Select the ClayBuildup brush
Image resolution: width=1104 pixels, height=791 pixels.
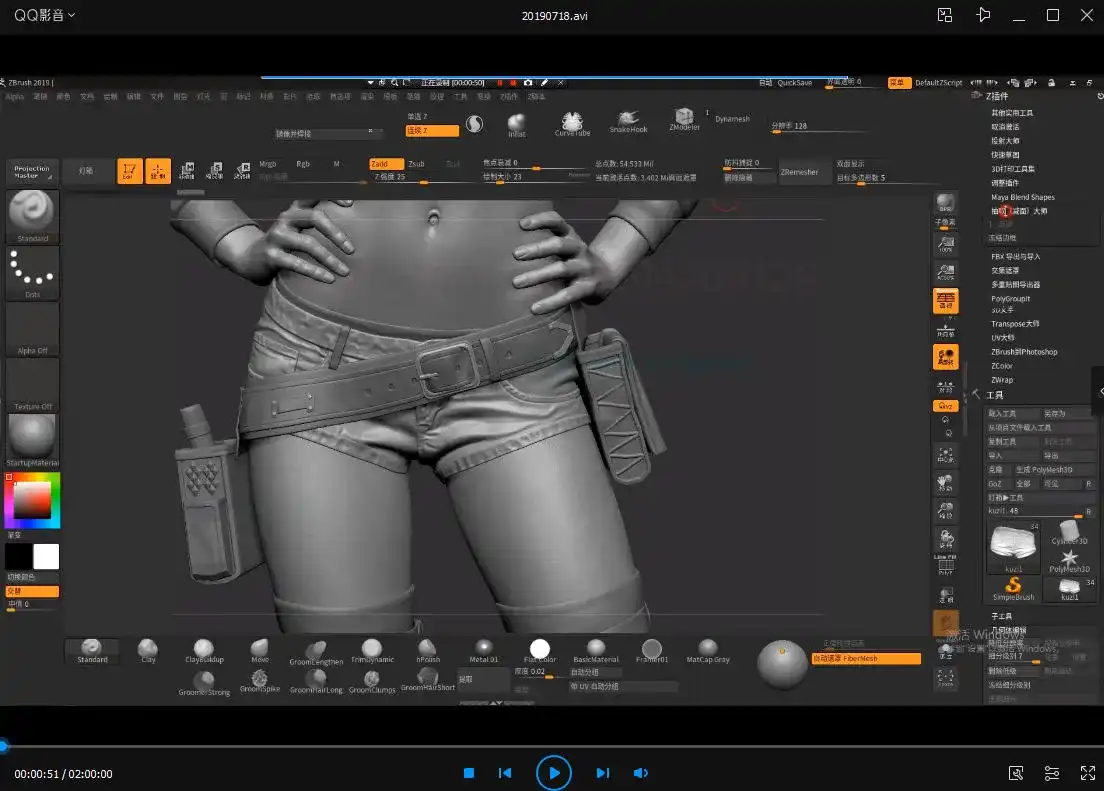[x=203, y=649]
